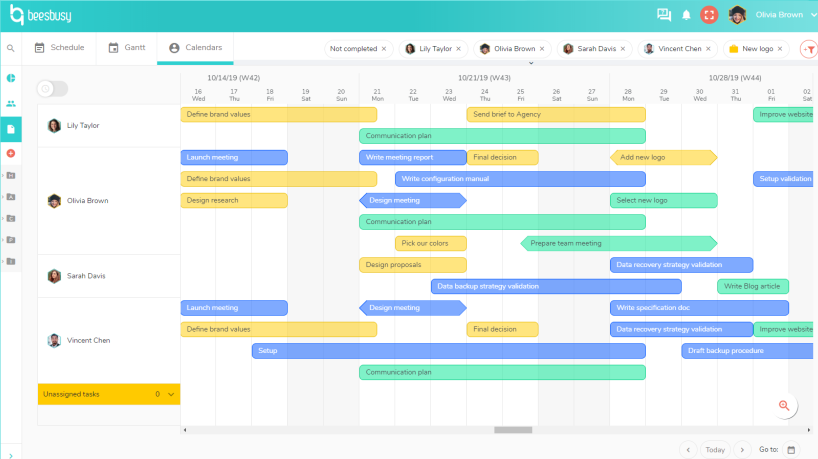The image size is (818, 459).
Task: Click Olivia Brown's header avatar
Action: [737, 15]
